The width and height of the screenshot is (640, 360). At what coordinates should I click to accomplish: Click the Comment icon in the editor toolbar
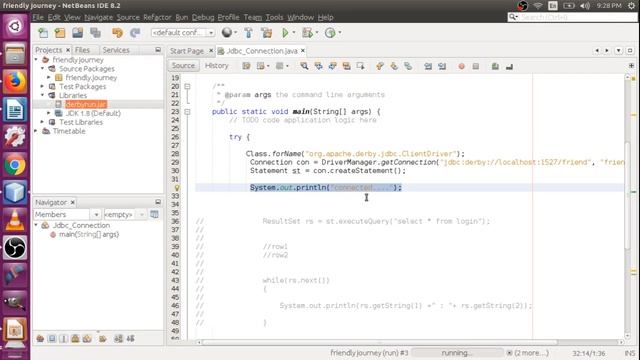(495, 66)
